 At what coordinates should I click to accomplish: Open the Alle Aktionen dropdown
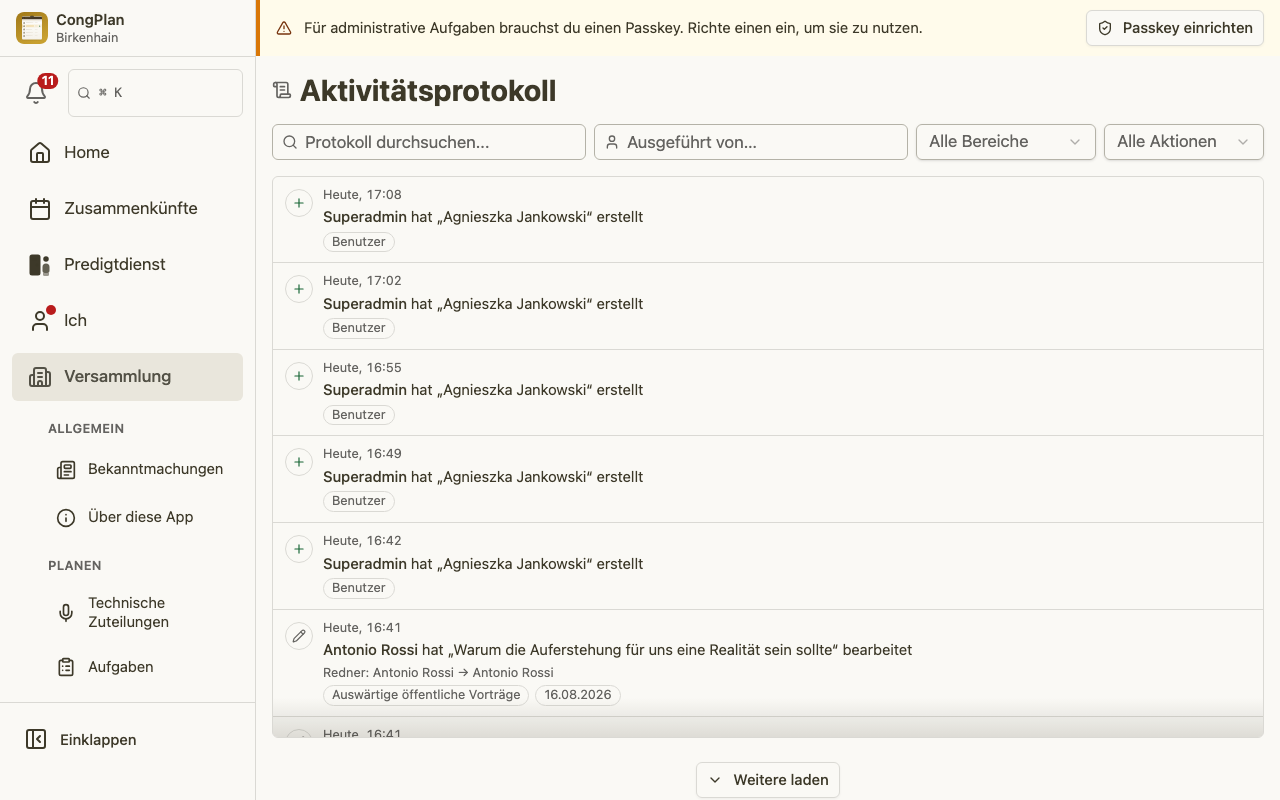1184,142
